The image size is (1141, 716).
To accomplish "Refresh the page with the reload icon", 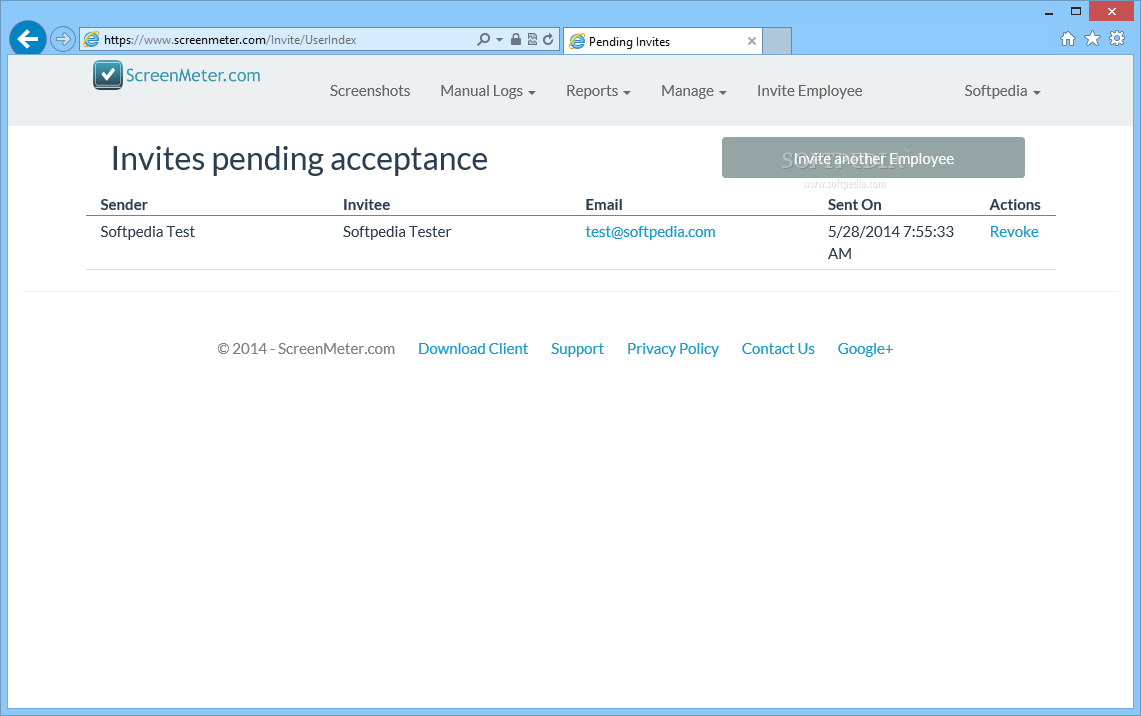I will pyautogui.click(x=548, y=39).
